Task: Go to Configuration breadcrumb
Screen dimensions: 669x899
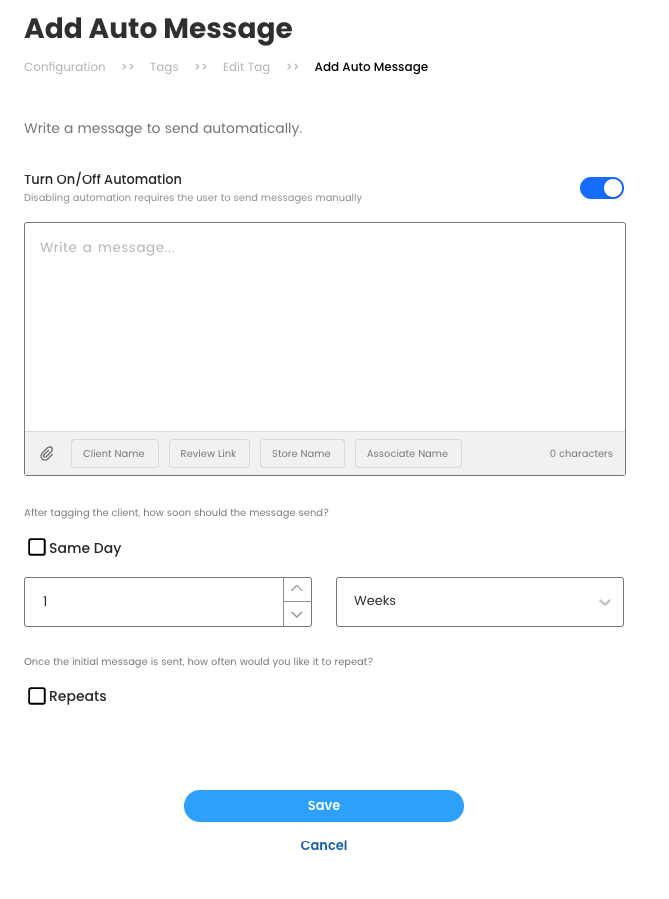Action: click(65, 67)
